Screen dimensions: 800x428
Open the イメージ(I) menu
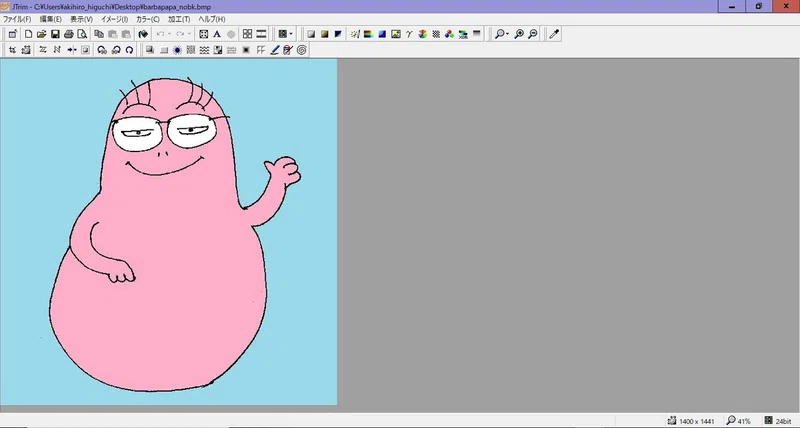pyautogui.click(x=114, y=19)
